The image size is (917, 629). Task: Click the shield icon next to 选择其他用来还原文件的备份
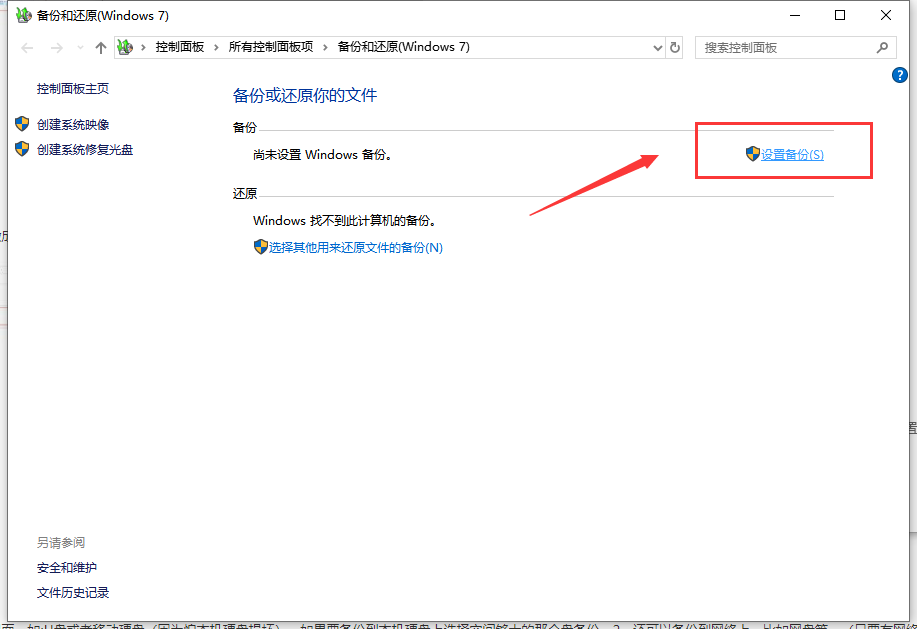coord(260,246)
